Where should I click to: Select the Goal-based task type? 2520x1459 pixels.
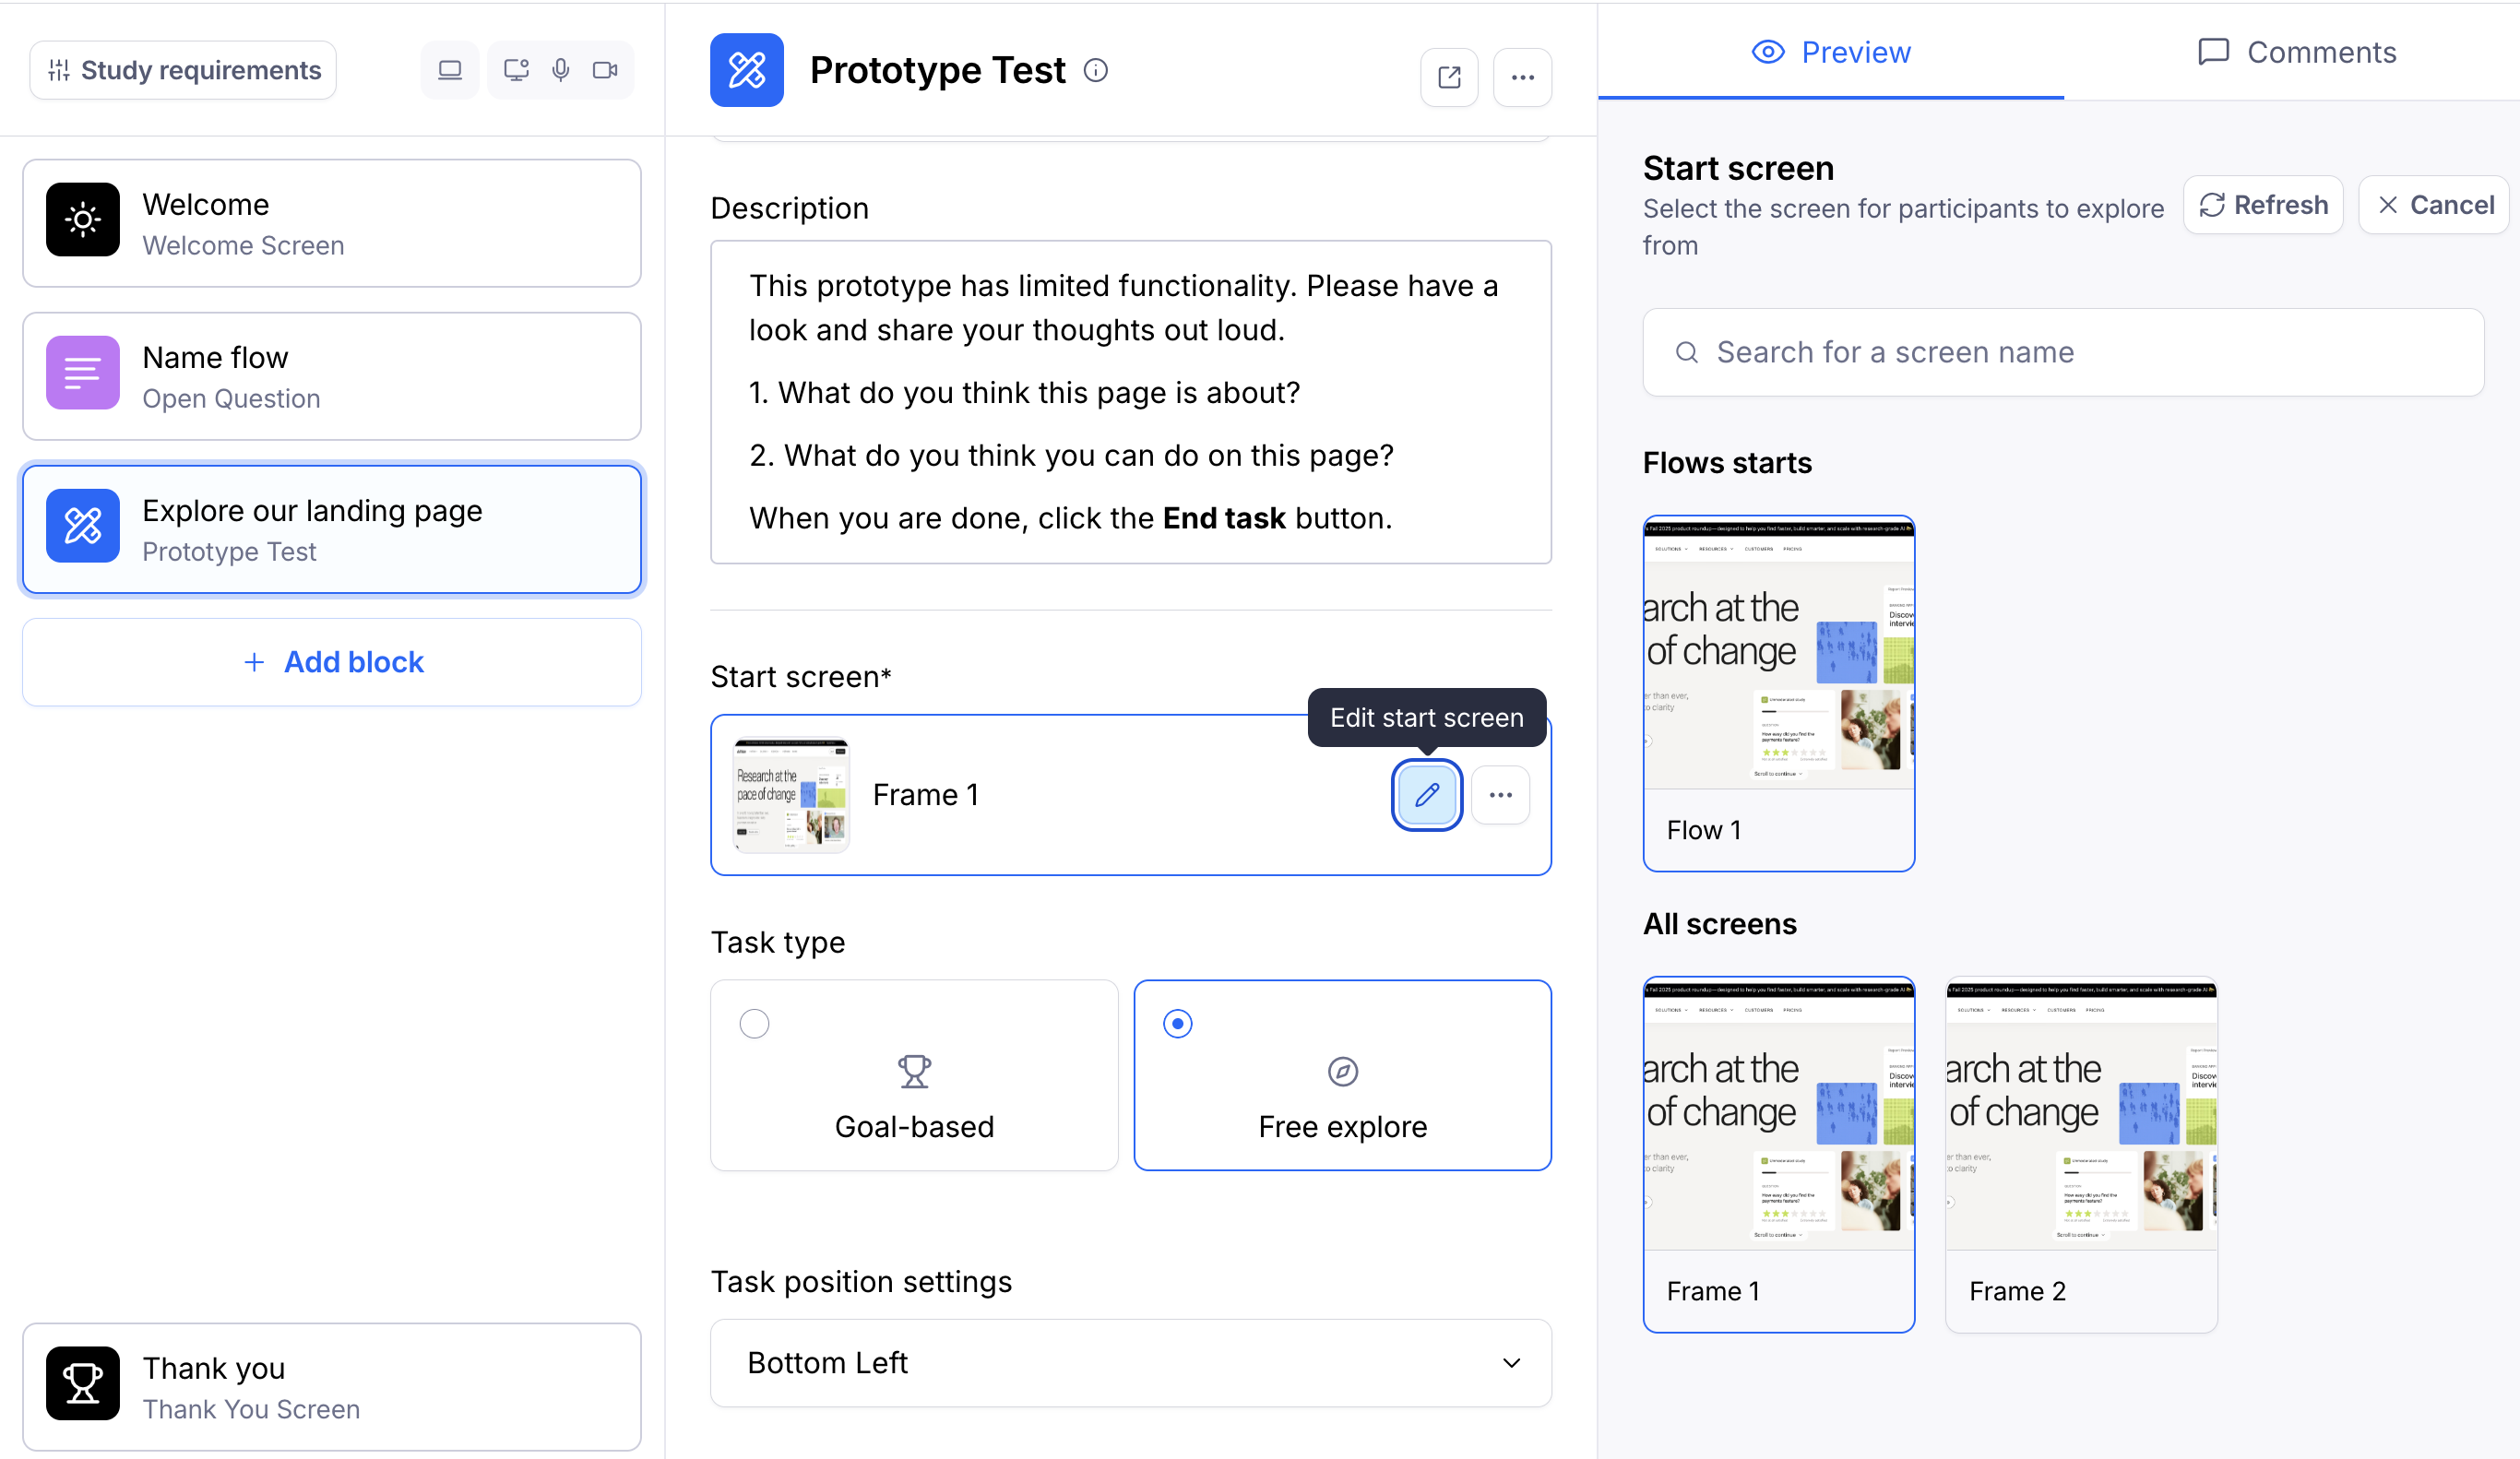point(913,1075)
